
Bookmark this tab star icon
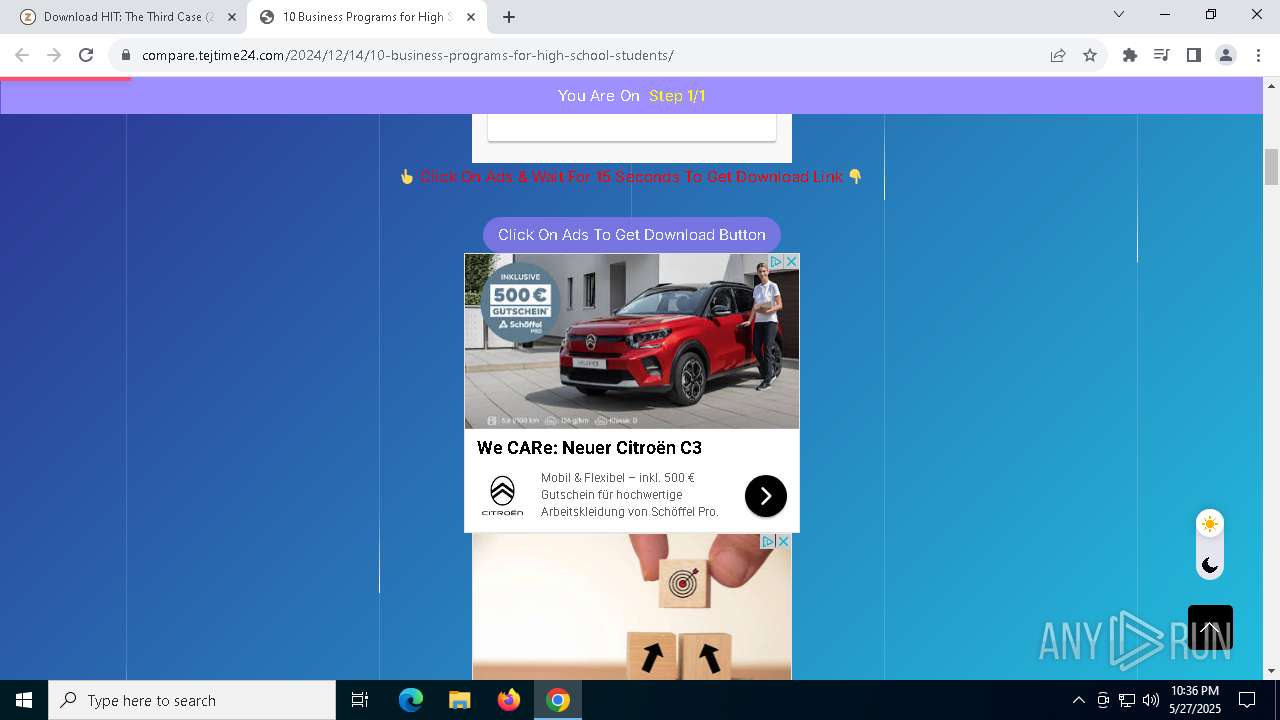[1090, 56]
